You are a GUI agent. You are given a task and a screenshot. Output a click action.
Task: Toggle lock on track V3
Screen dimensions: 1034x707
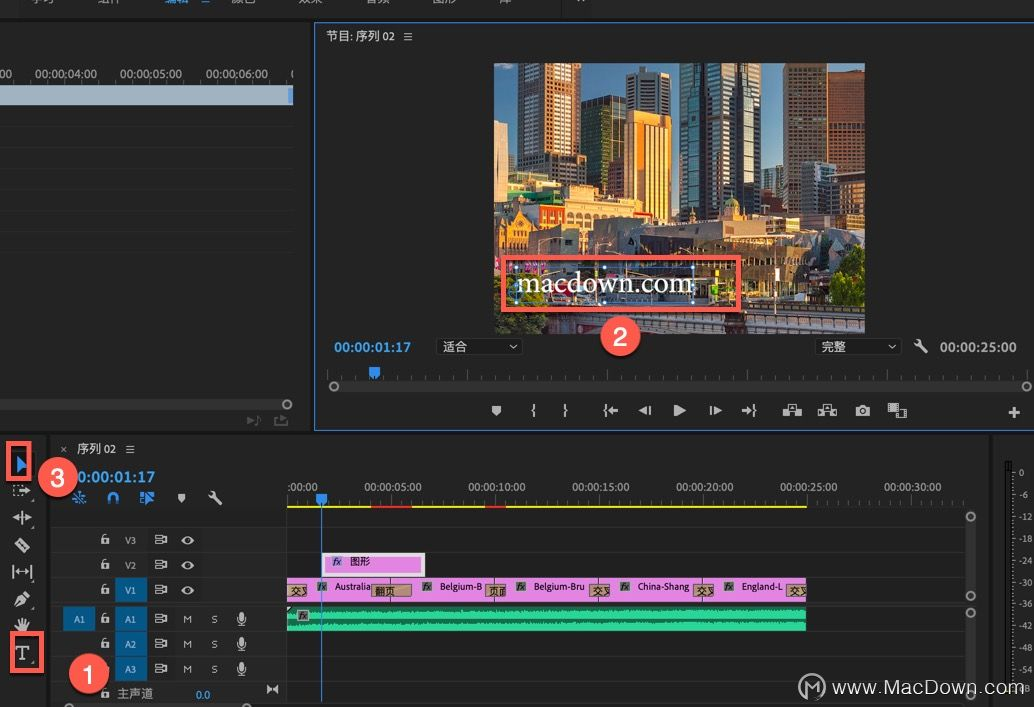[105, 539]
